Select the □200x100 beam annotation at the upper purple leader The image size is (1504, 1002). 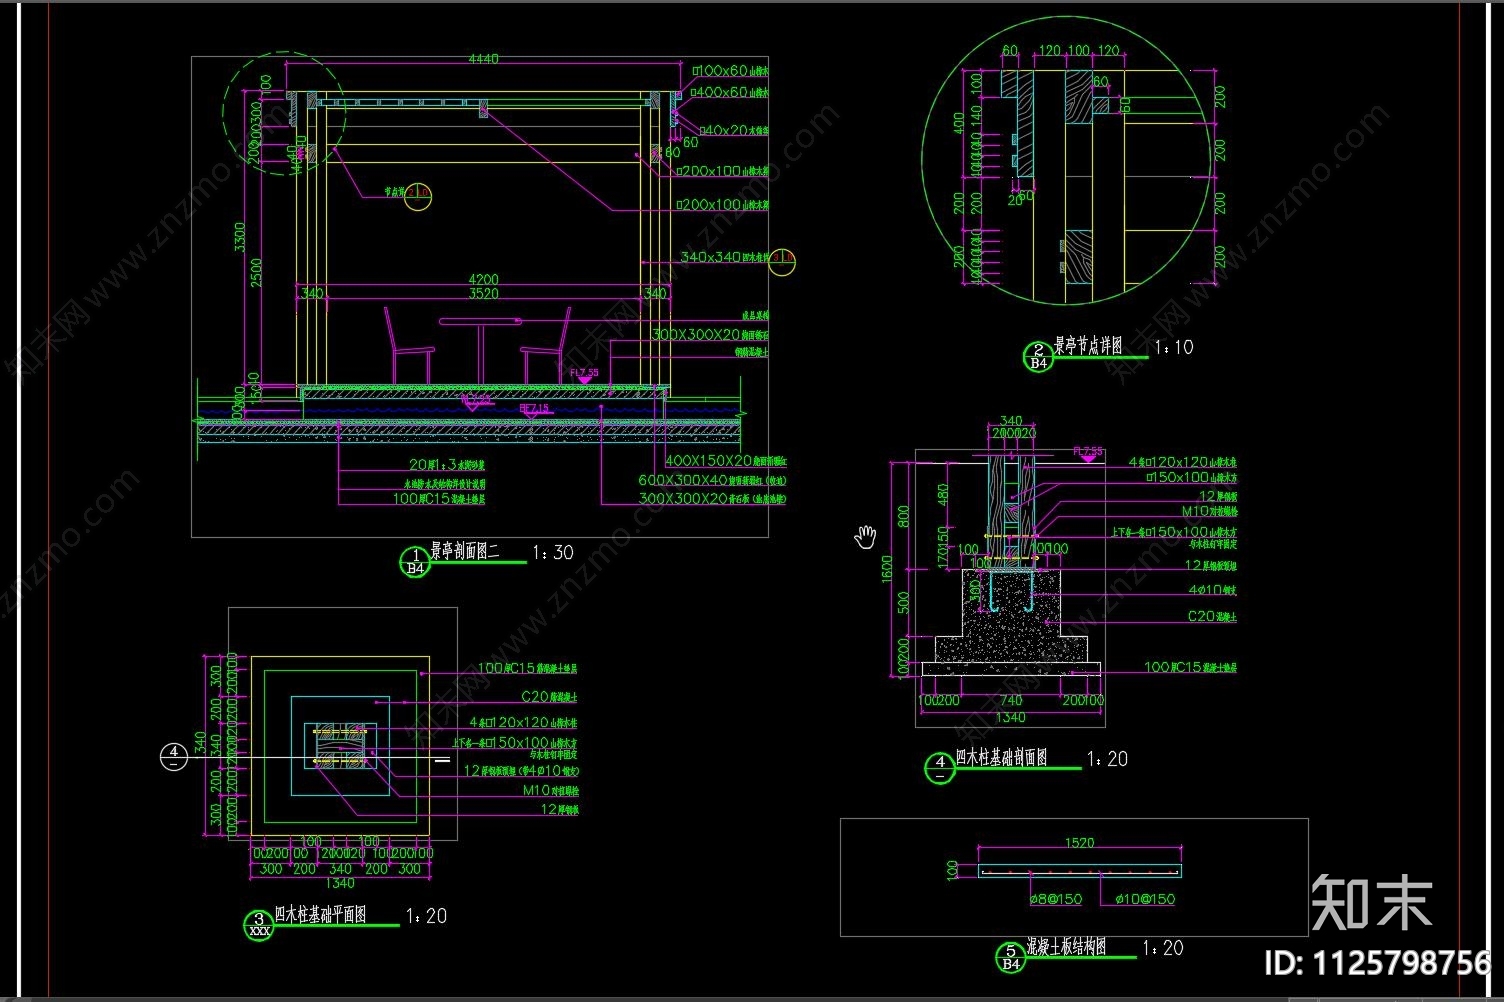723,171
